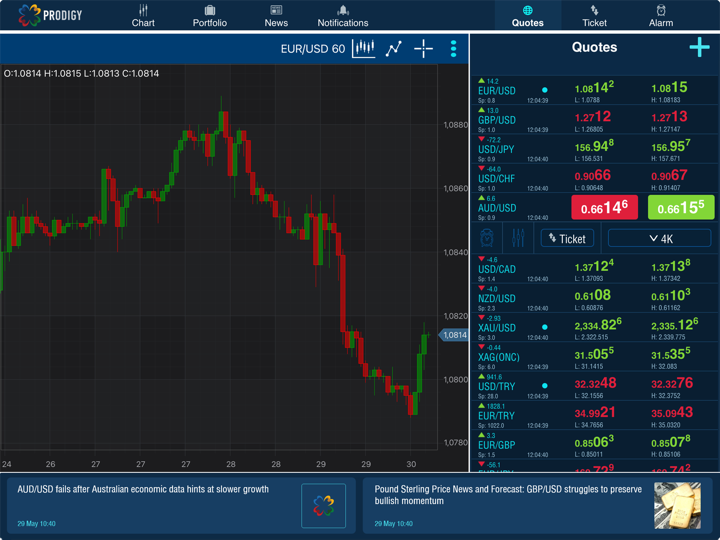Open the Chart view from top navigation

pos(143,15)
